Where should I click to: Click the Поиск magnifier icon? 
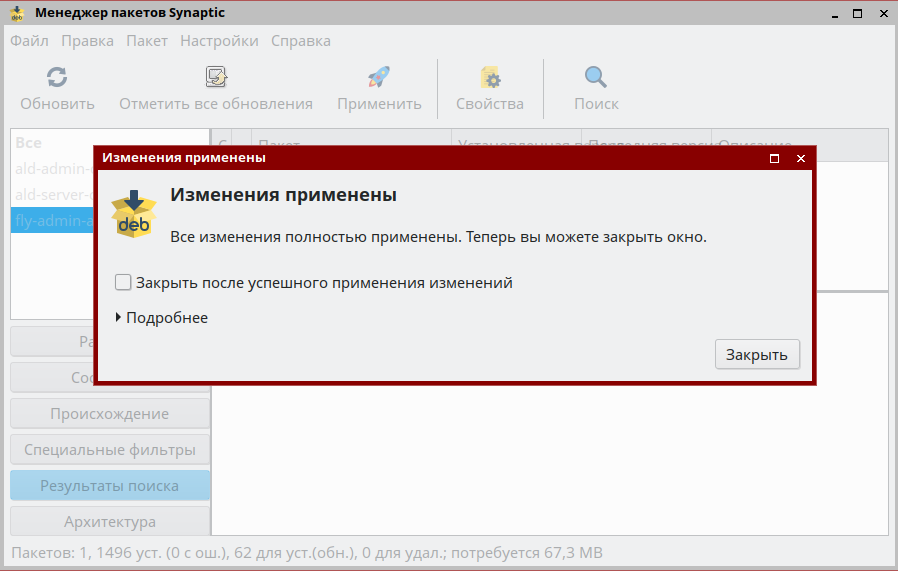[596, 77]
